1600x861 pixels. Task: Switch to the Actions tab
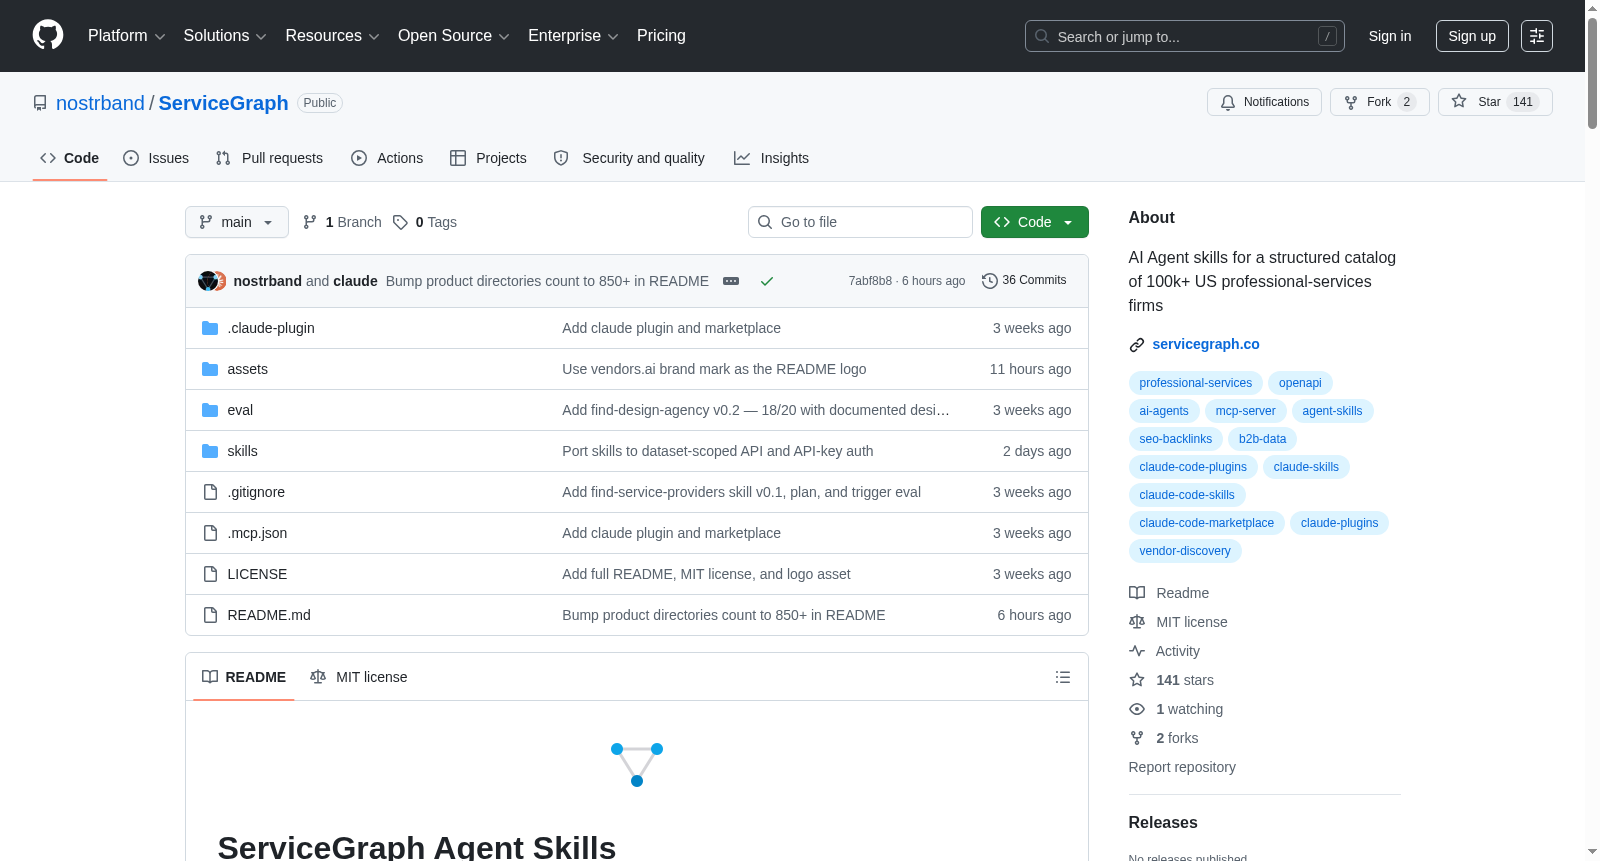click(387, 158)
